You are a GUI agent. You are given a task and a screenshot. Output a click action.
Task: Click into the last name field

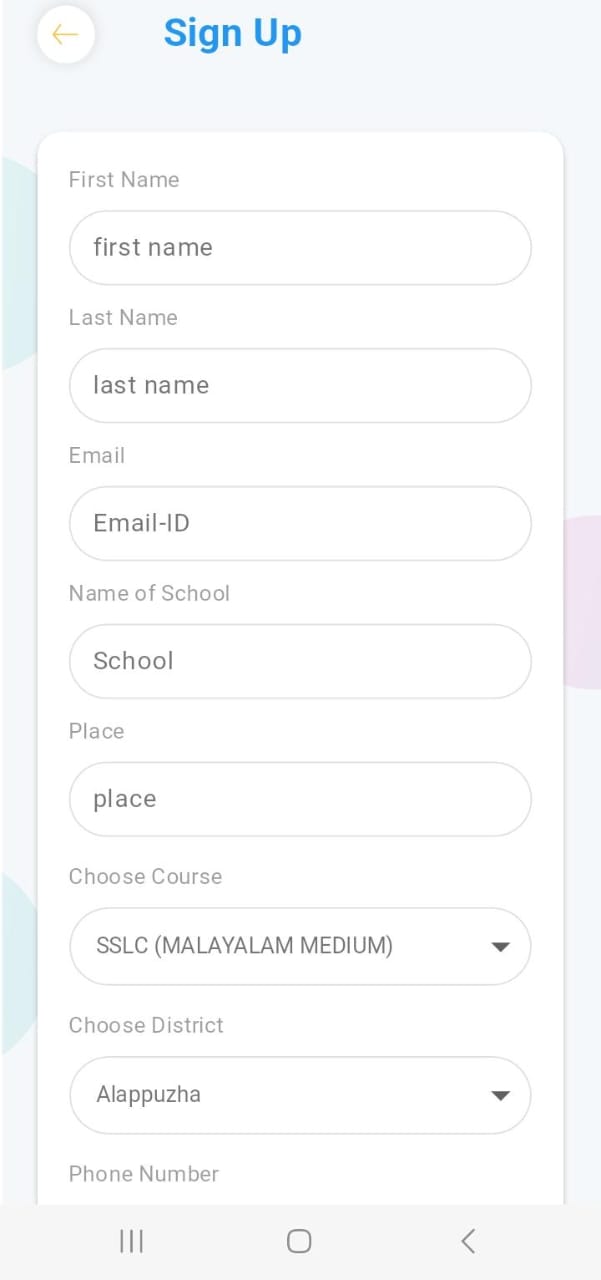299,386
